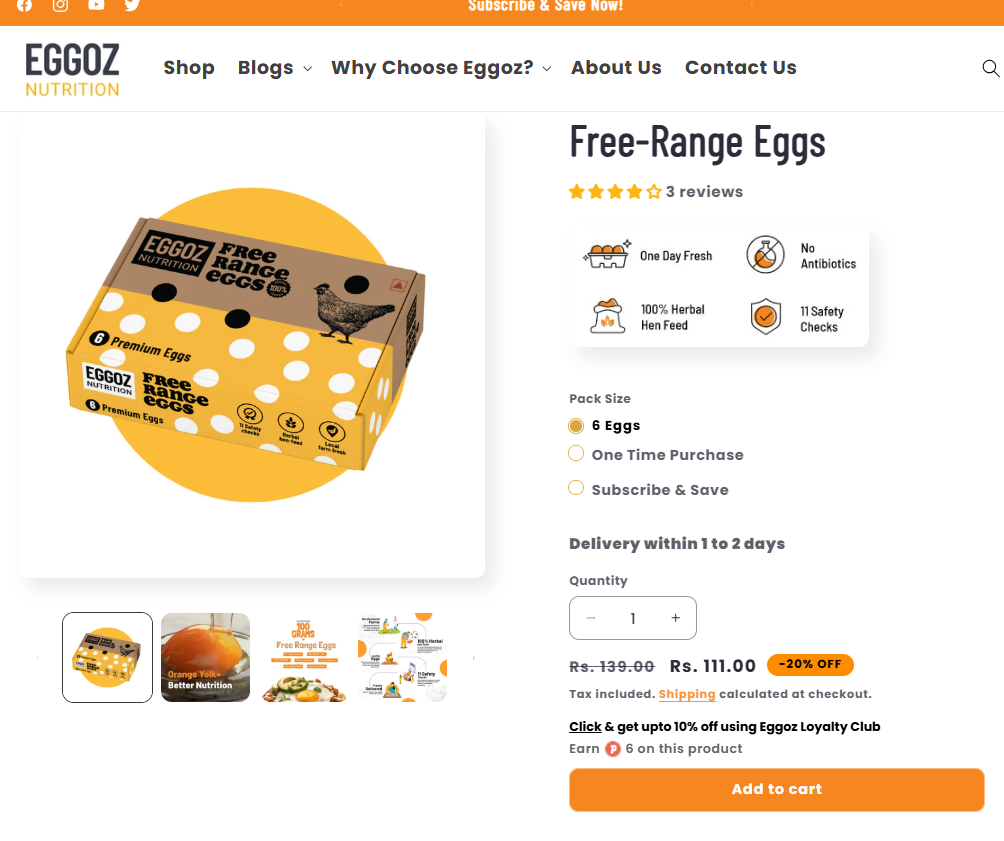Open the Twitter social icon
The width and height of the screenshot is (1004, 841).
coord(132,5)
